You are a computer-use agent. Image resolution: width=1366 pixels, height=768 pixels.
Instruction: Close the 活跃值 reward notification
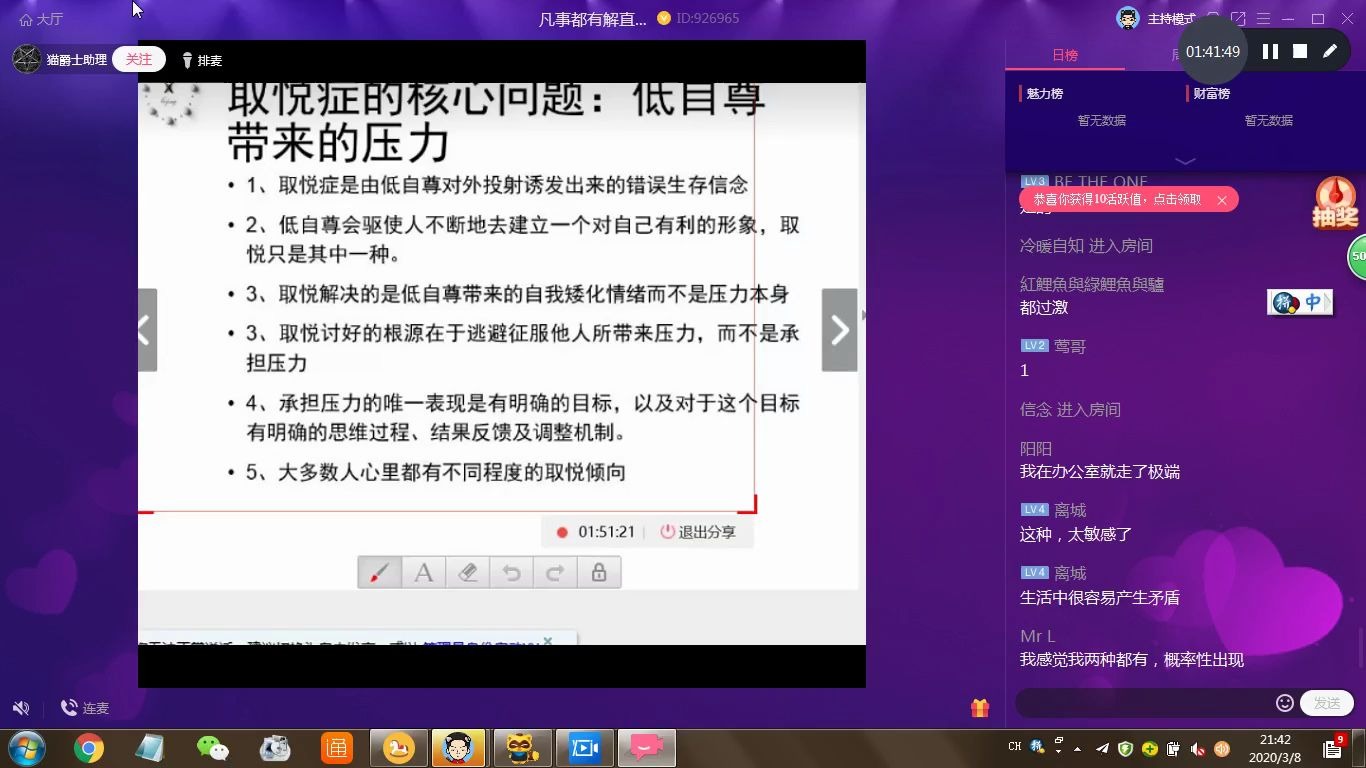(x=1222, y=200)
